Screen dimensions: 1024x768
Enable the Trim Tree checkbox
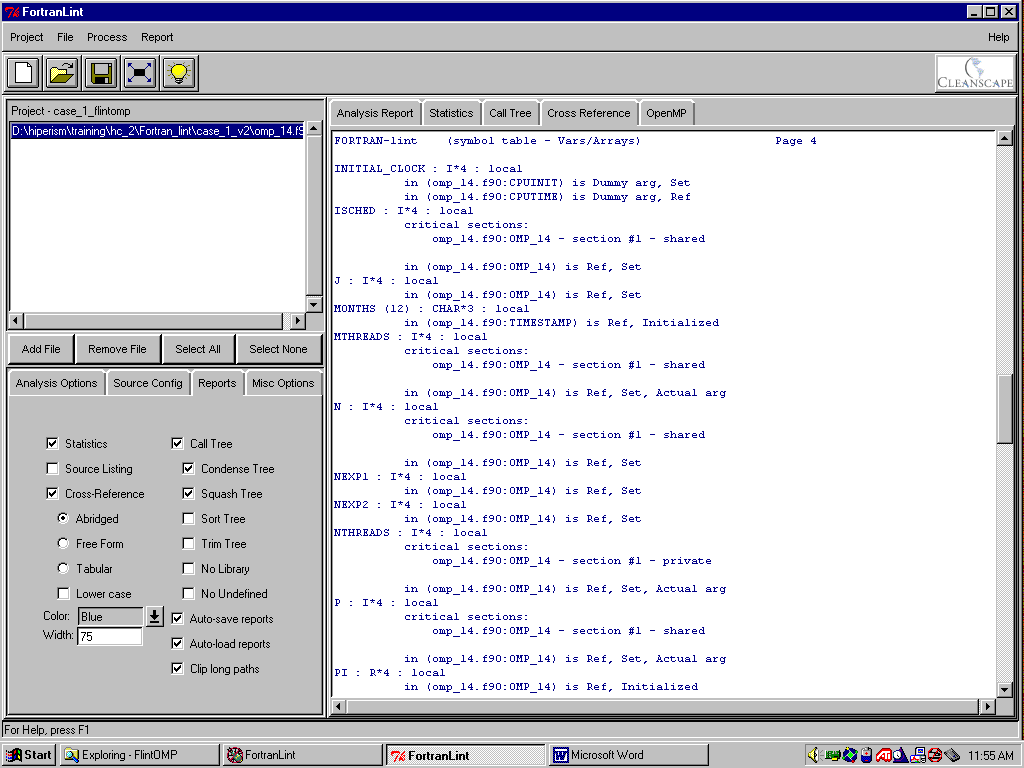(x=188, y=543)
